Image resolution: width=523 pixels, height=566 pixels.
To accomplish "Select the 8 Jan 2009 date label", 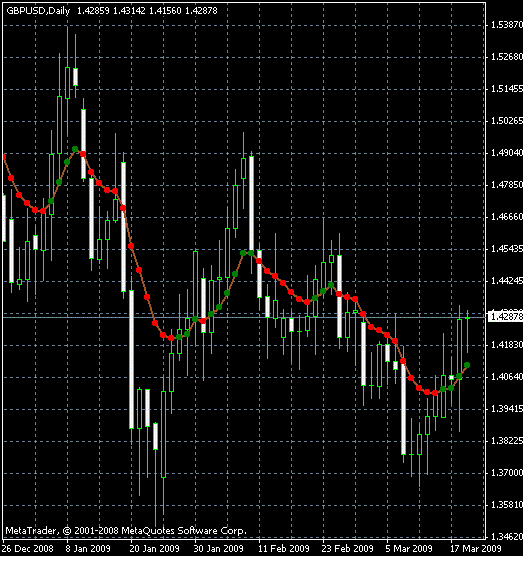I will 88,549.
